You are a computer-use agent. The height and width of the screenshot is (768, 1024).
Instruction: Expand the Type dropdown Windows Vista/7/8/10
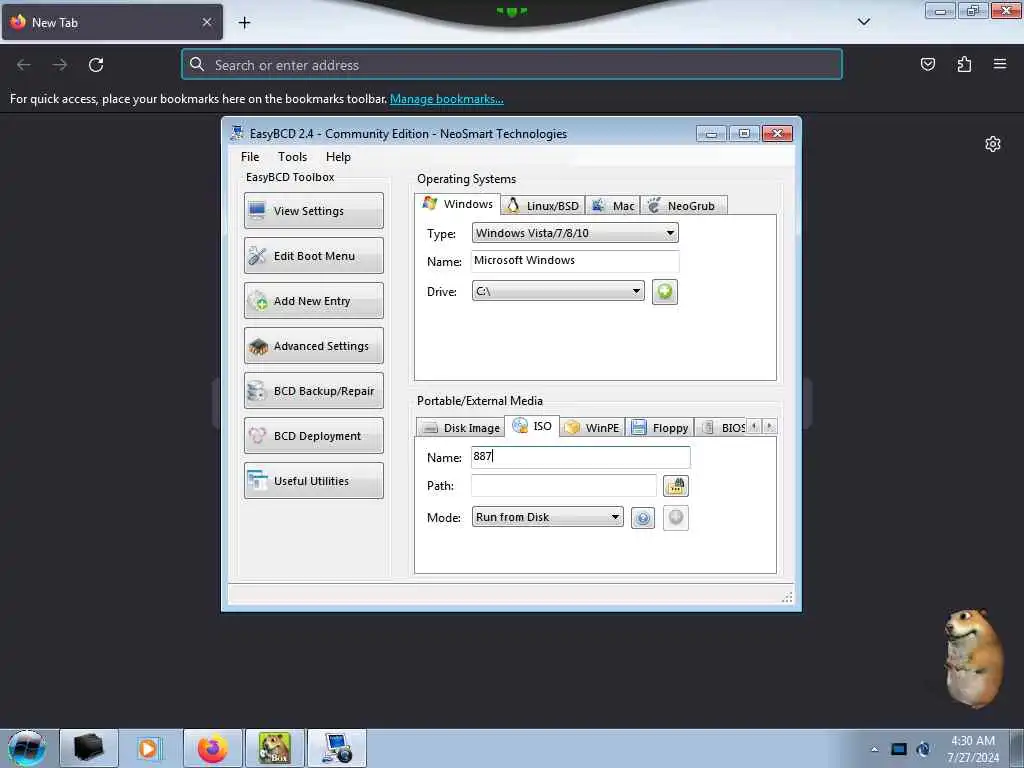click(575, 233)
